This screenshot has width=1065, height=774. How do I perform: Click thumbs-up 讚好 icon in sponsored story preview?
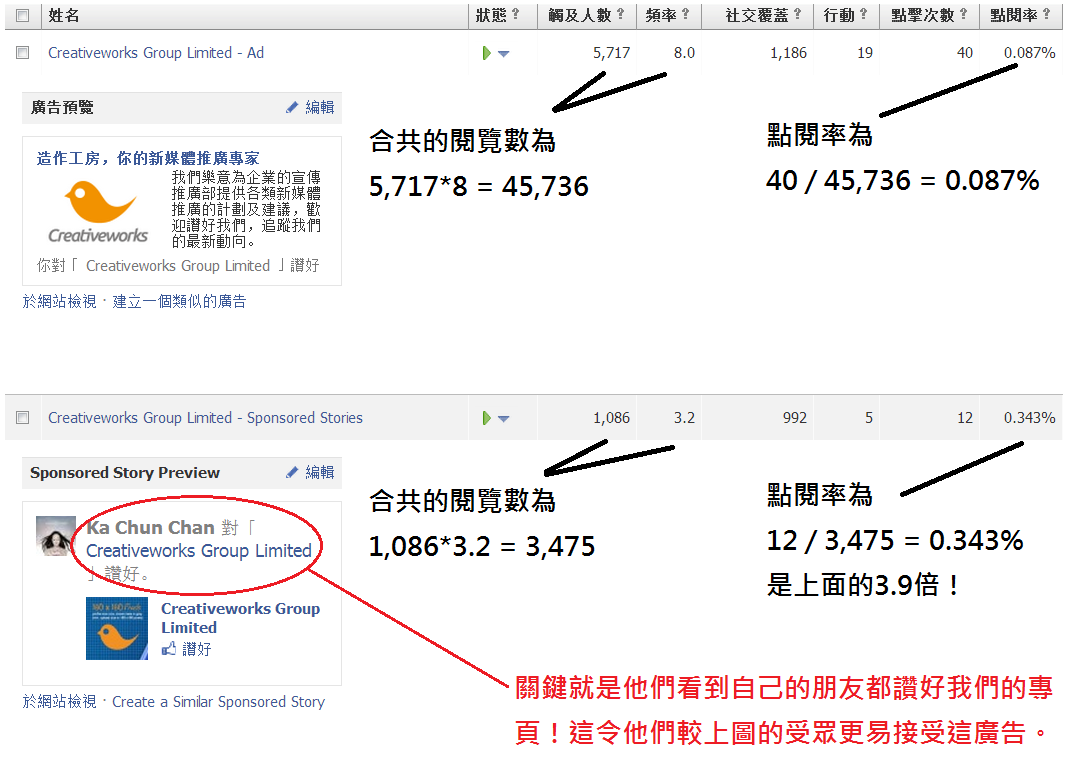pyautogui.click(x=169, y=650)
